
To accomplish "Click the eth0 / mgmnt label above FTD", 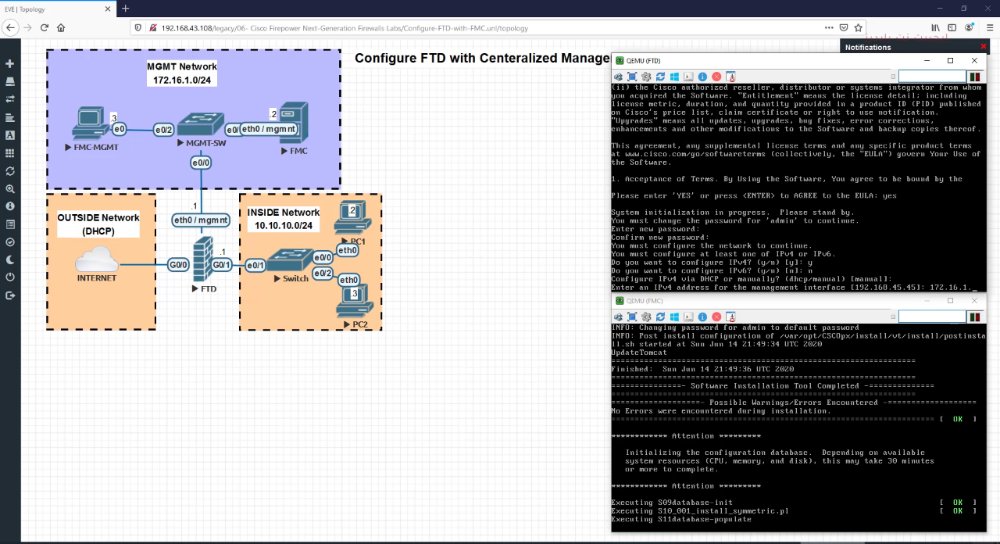I will [x=201, y=220].
